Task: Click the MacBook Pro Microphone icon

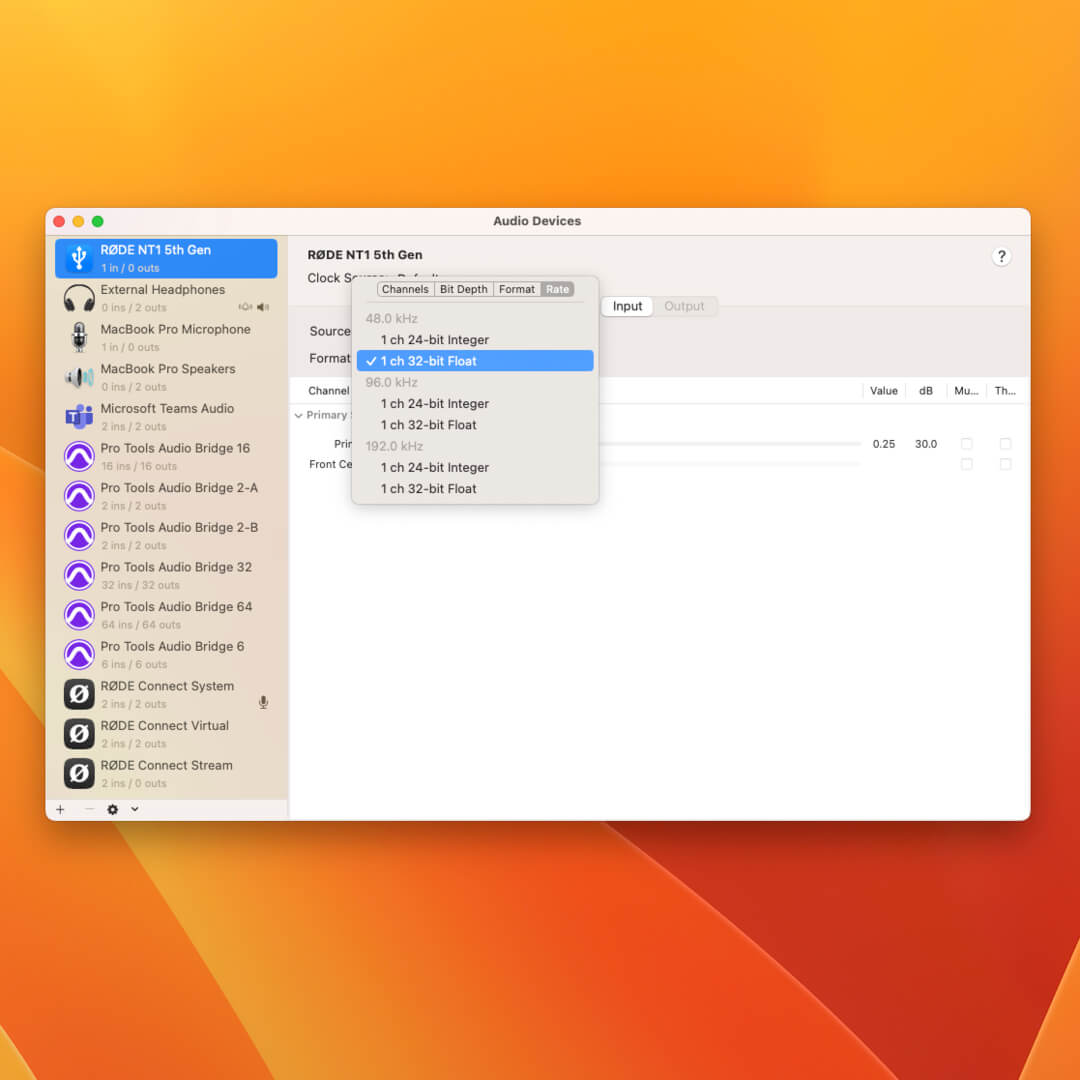Action: [x=79, y=337]
